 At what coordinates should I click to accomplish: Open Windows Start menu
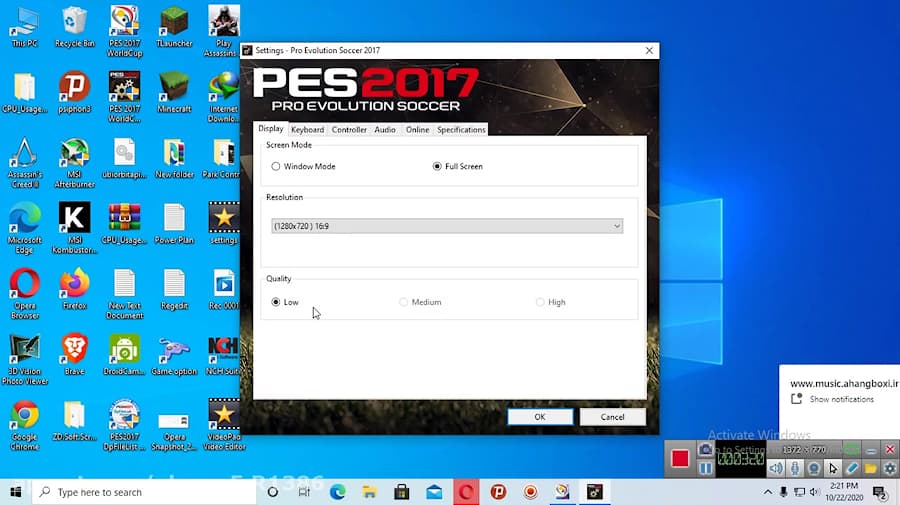[x=15, y=492]
